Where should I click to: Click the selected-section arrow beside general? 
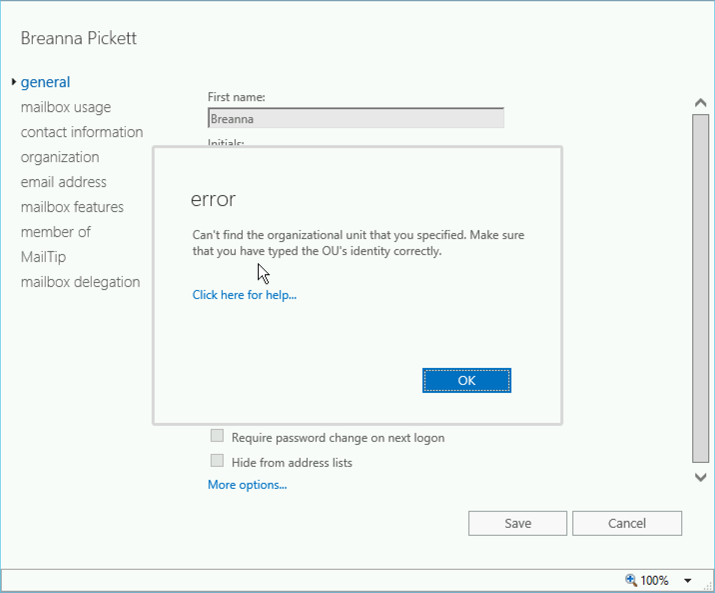[x=14, y=82]
